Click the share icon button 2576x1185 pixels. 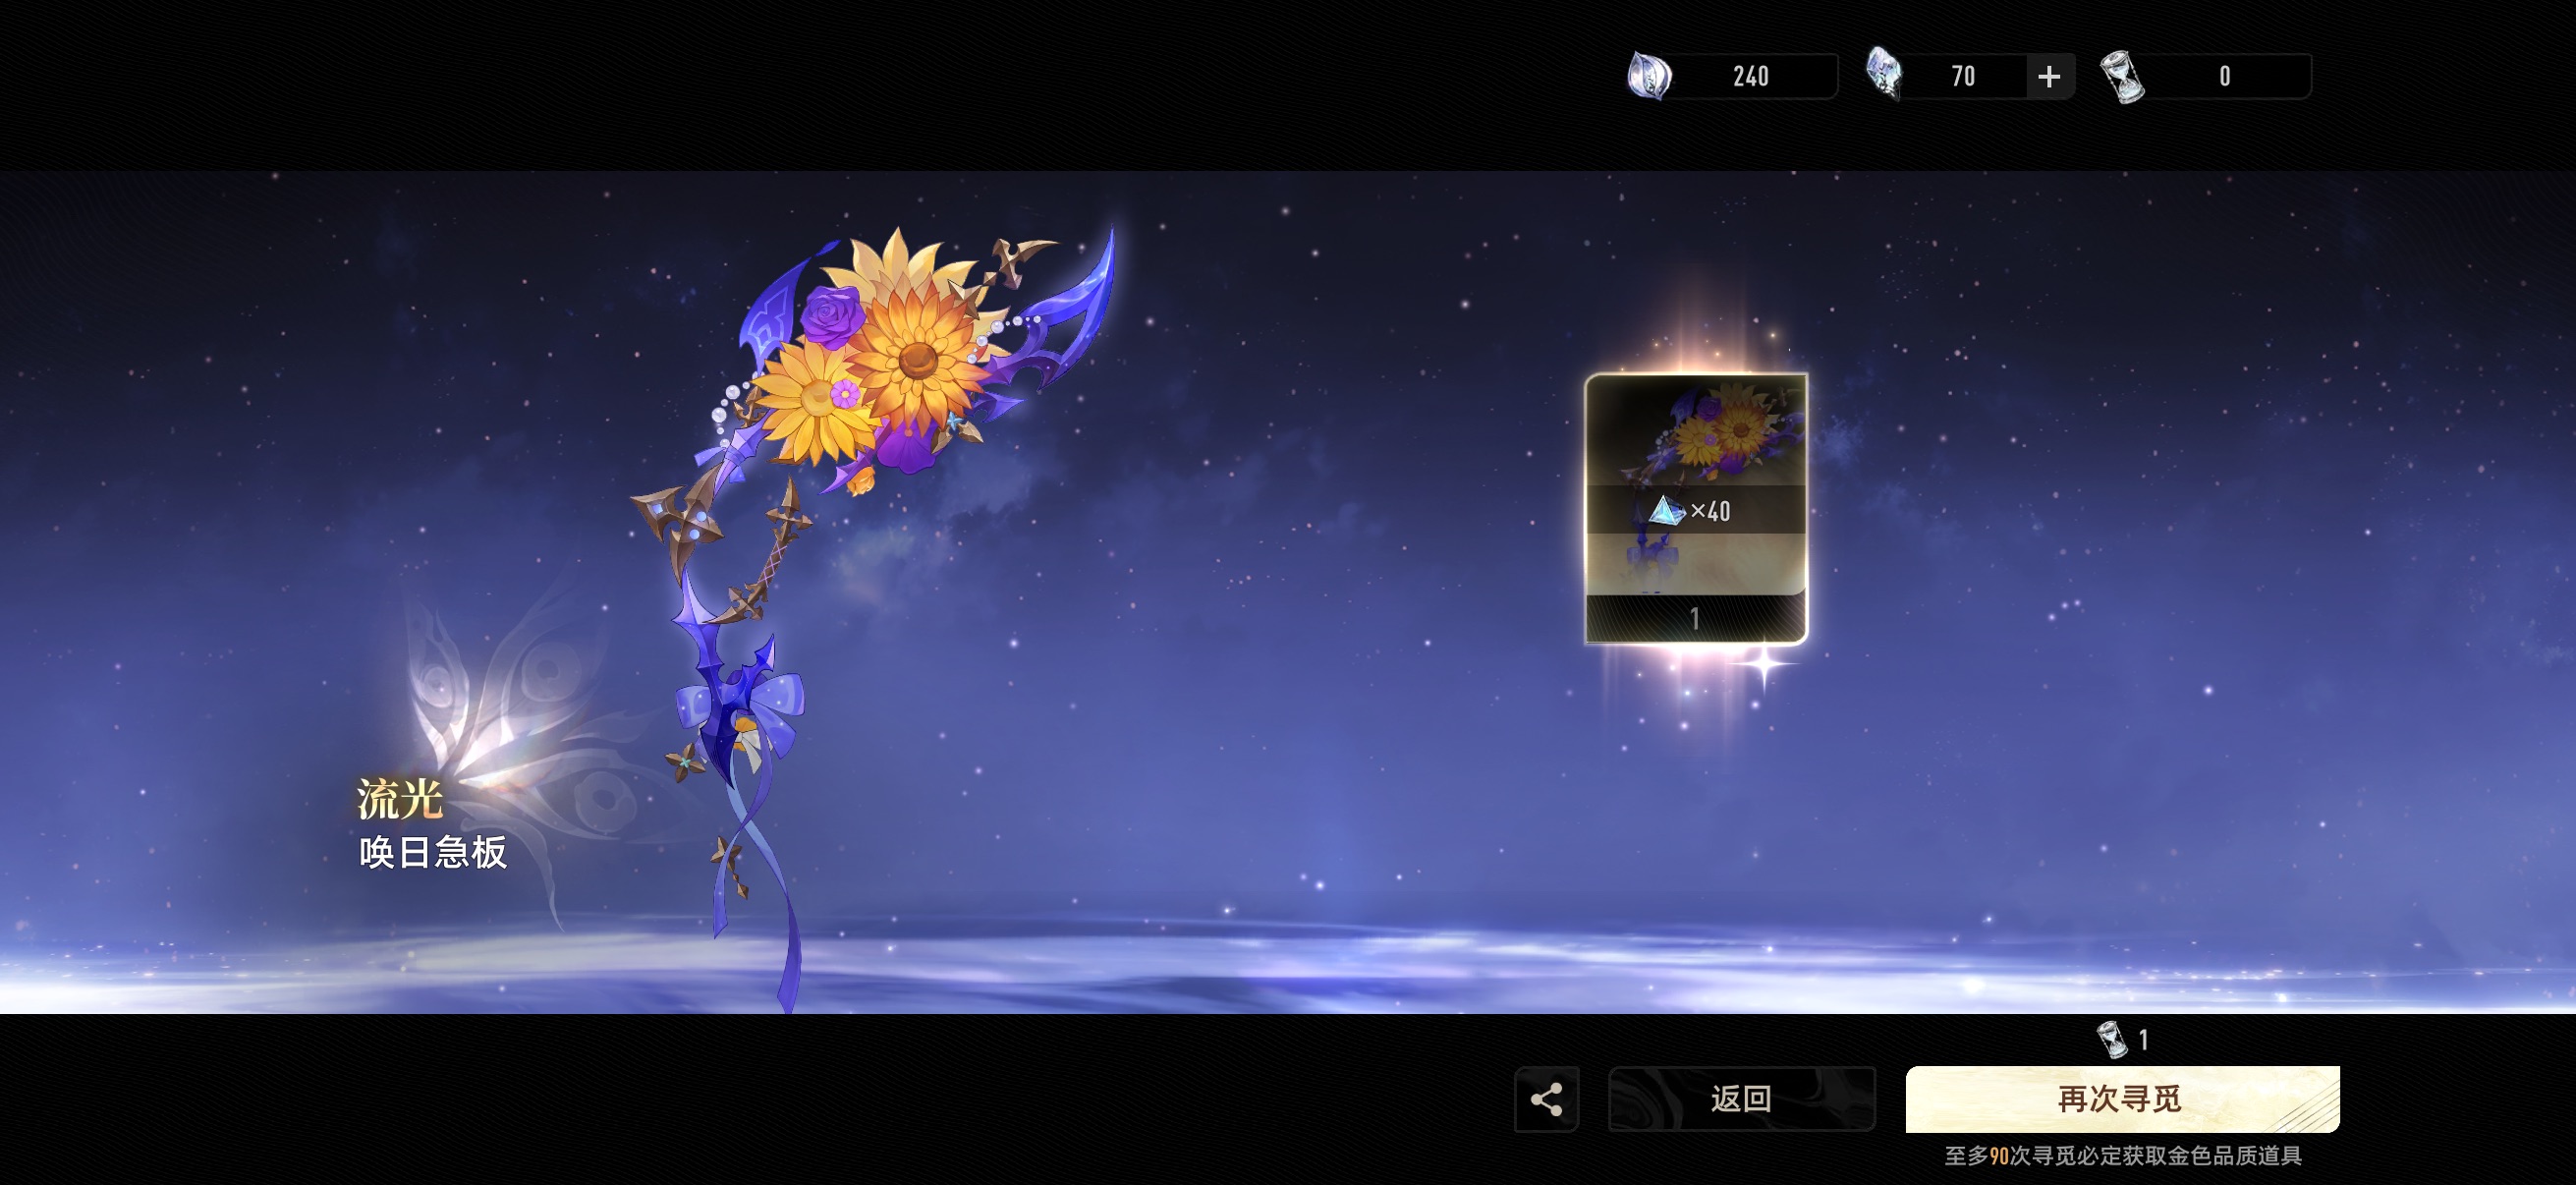coord(1546,1099)
